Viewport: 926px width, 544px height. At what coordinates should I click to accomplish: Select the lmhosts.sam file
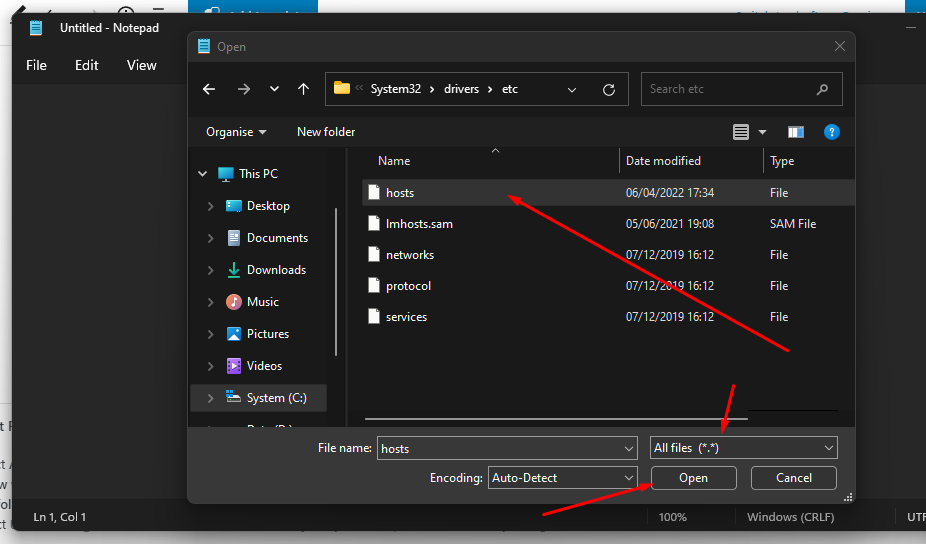tap(419, 224)
